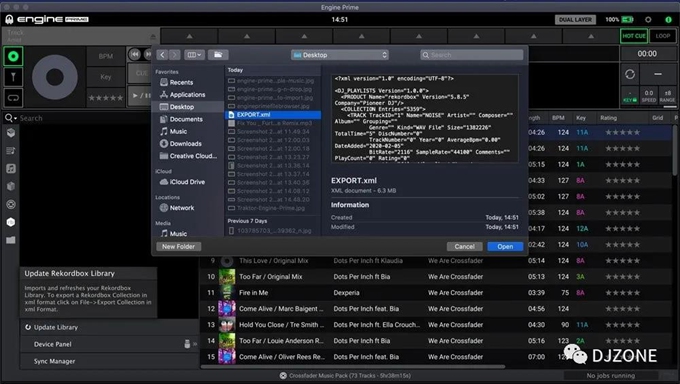Sort tracks by Rating column
Viewport: 680px width, 384px height.
[x=608, y=118]
